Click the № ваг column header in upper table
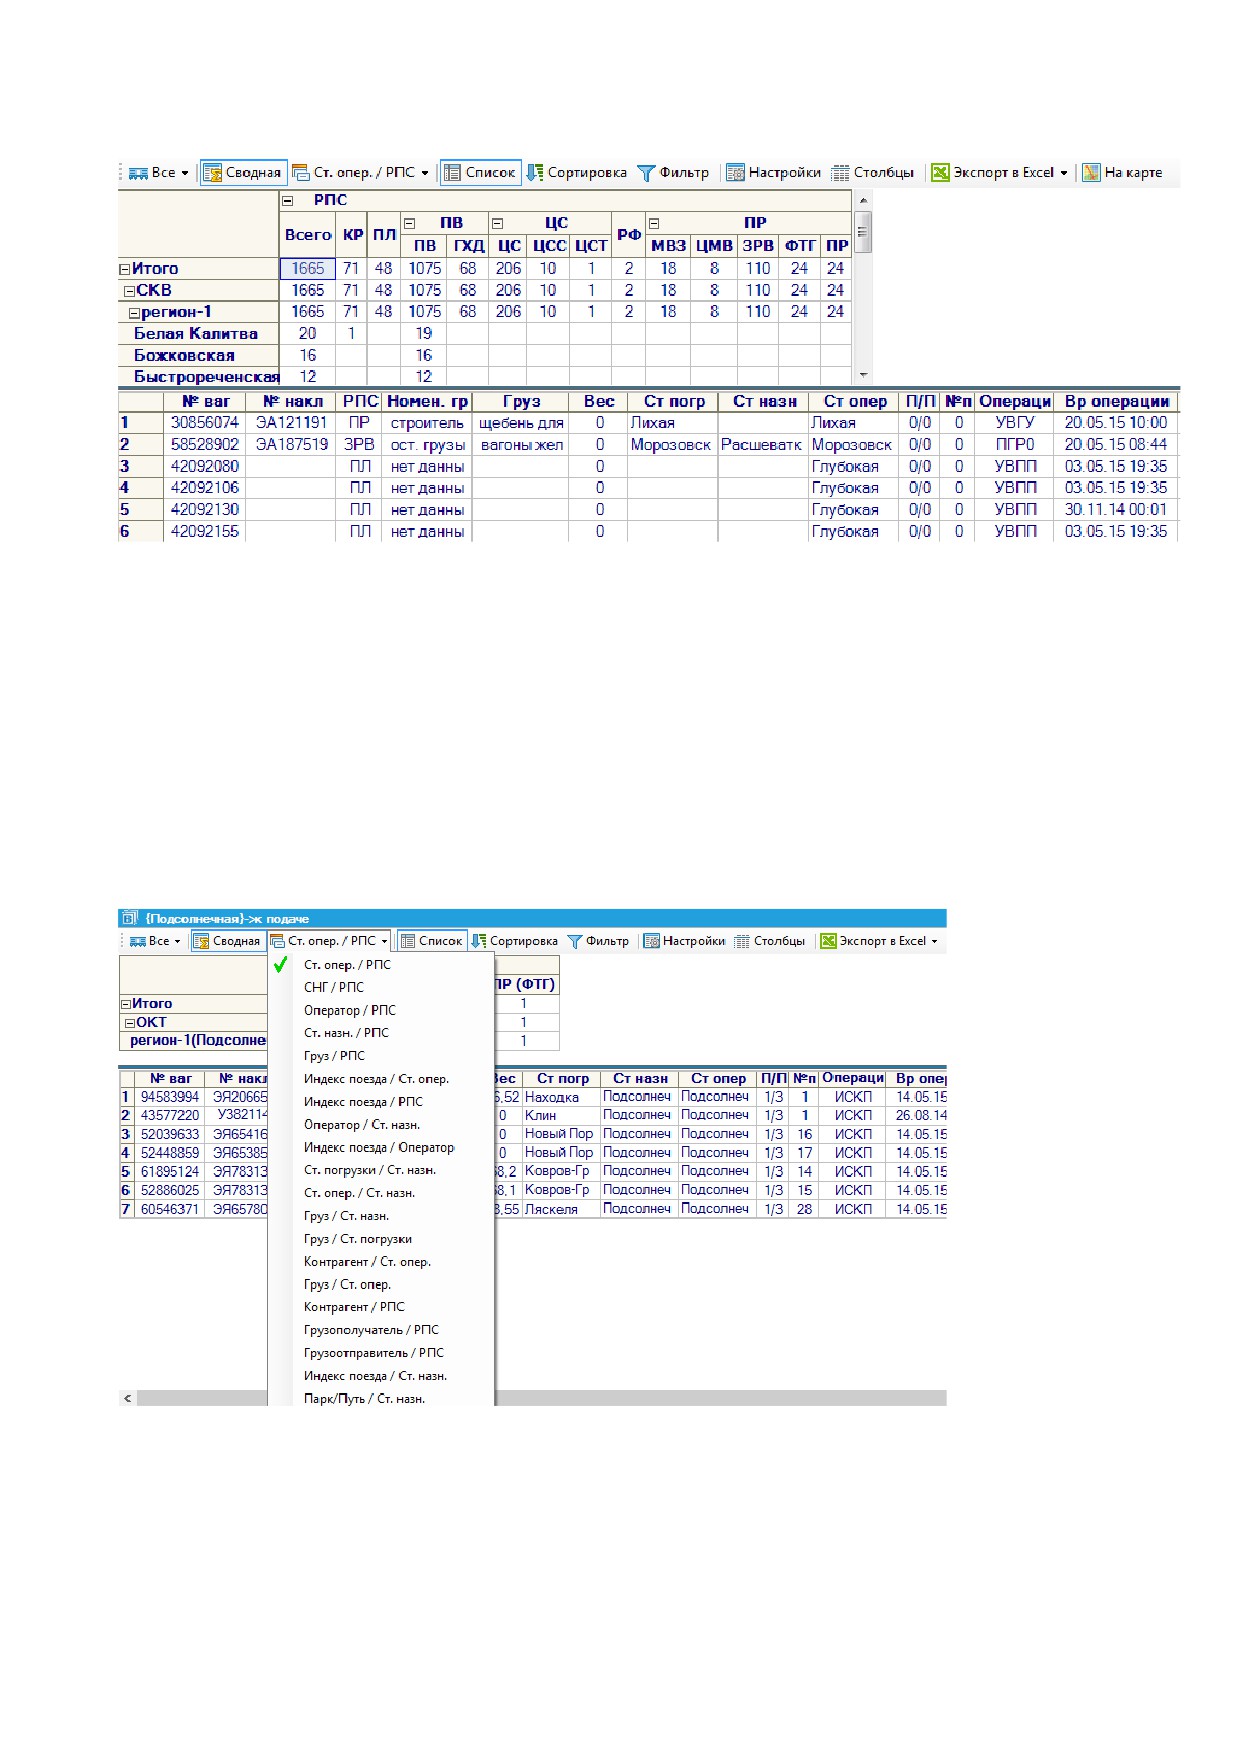Image resolution: width=1239 pixels, height=1752 pixels. (x=206, y=402)
